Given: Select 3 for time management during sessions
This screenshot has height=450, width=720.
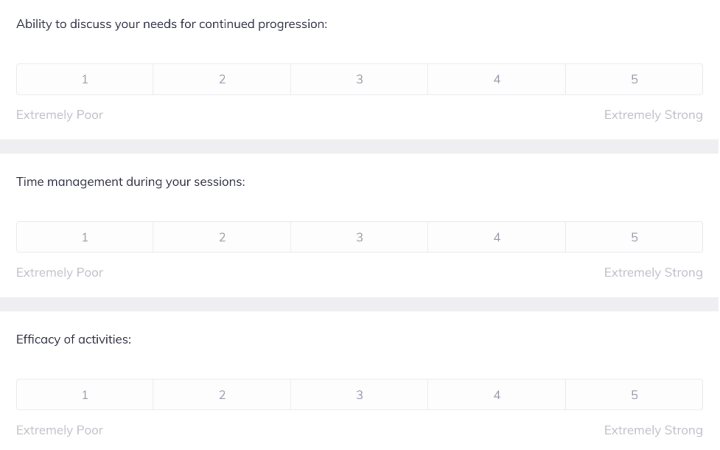Looking at the screenshot, I should coord(359,237).
